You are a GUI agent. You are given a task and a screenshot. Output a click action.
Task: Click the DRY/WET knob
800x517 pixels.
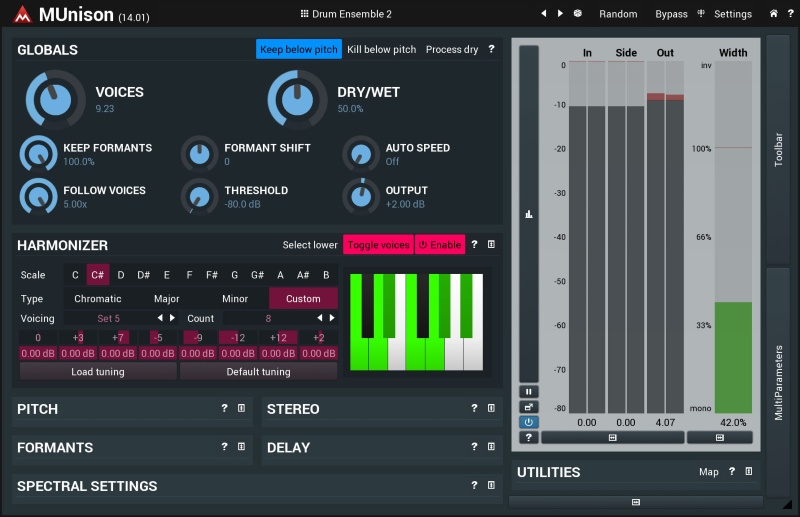(x=297, y=100)
